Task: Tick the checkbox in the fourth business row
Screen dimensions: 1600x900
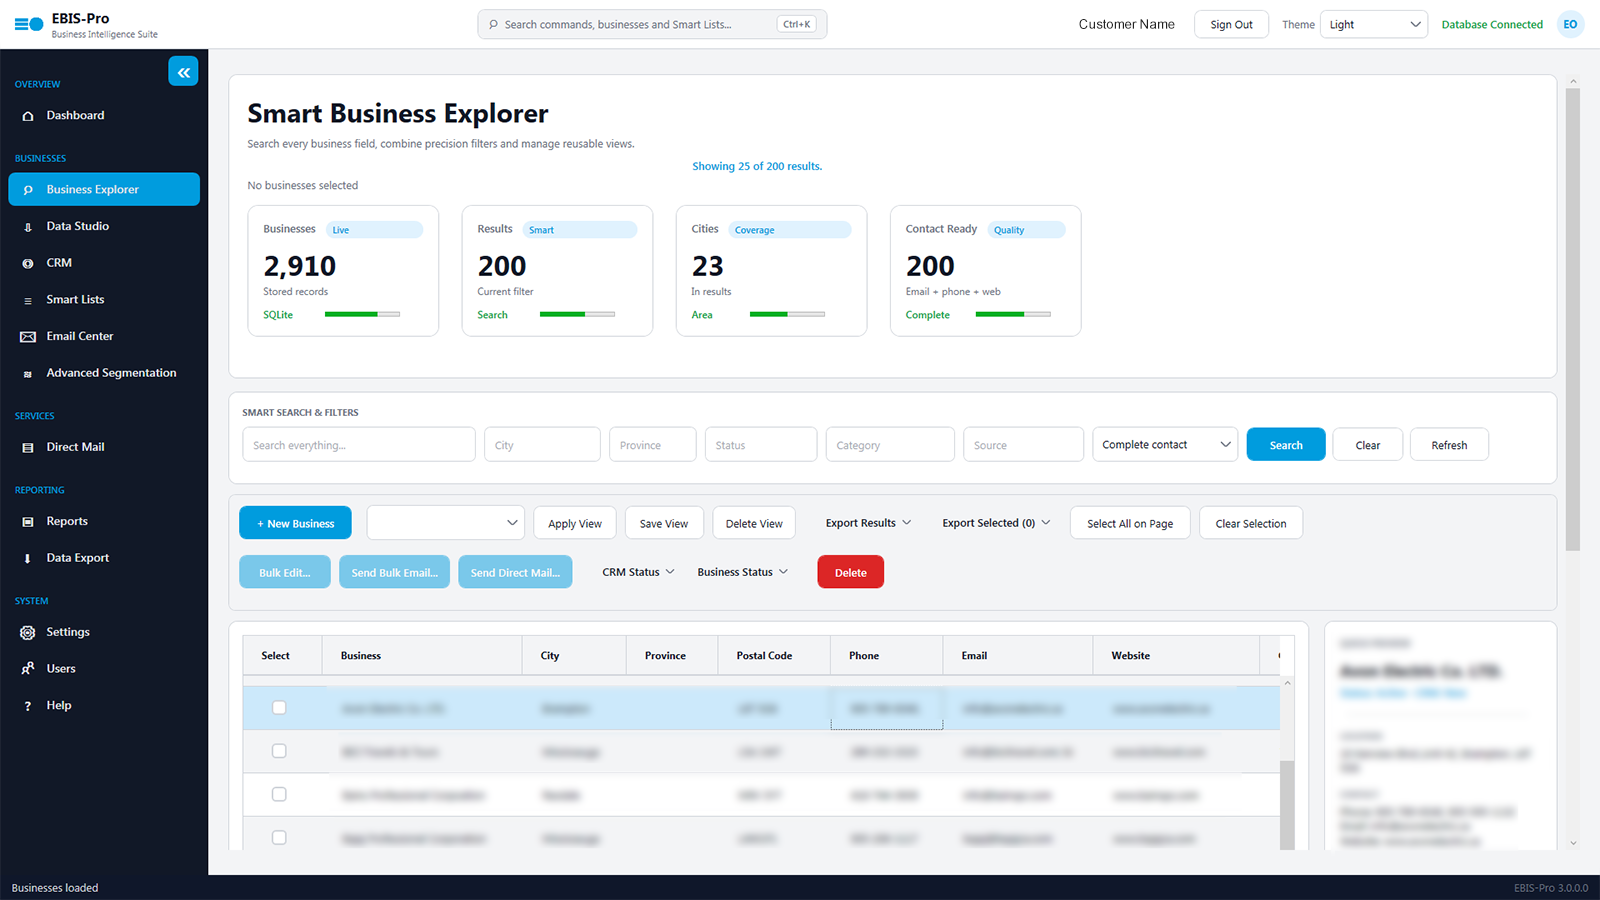Action: click(x=279, y=838)
